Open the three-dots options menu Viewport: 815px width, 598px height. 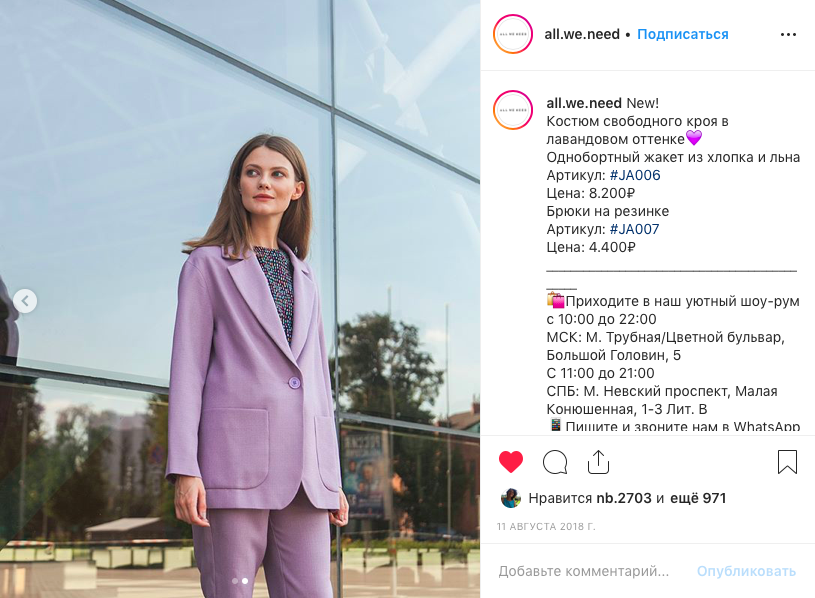(x=788, y=34)
